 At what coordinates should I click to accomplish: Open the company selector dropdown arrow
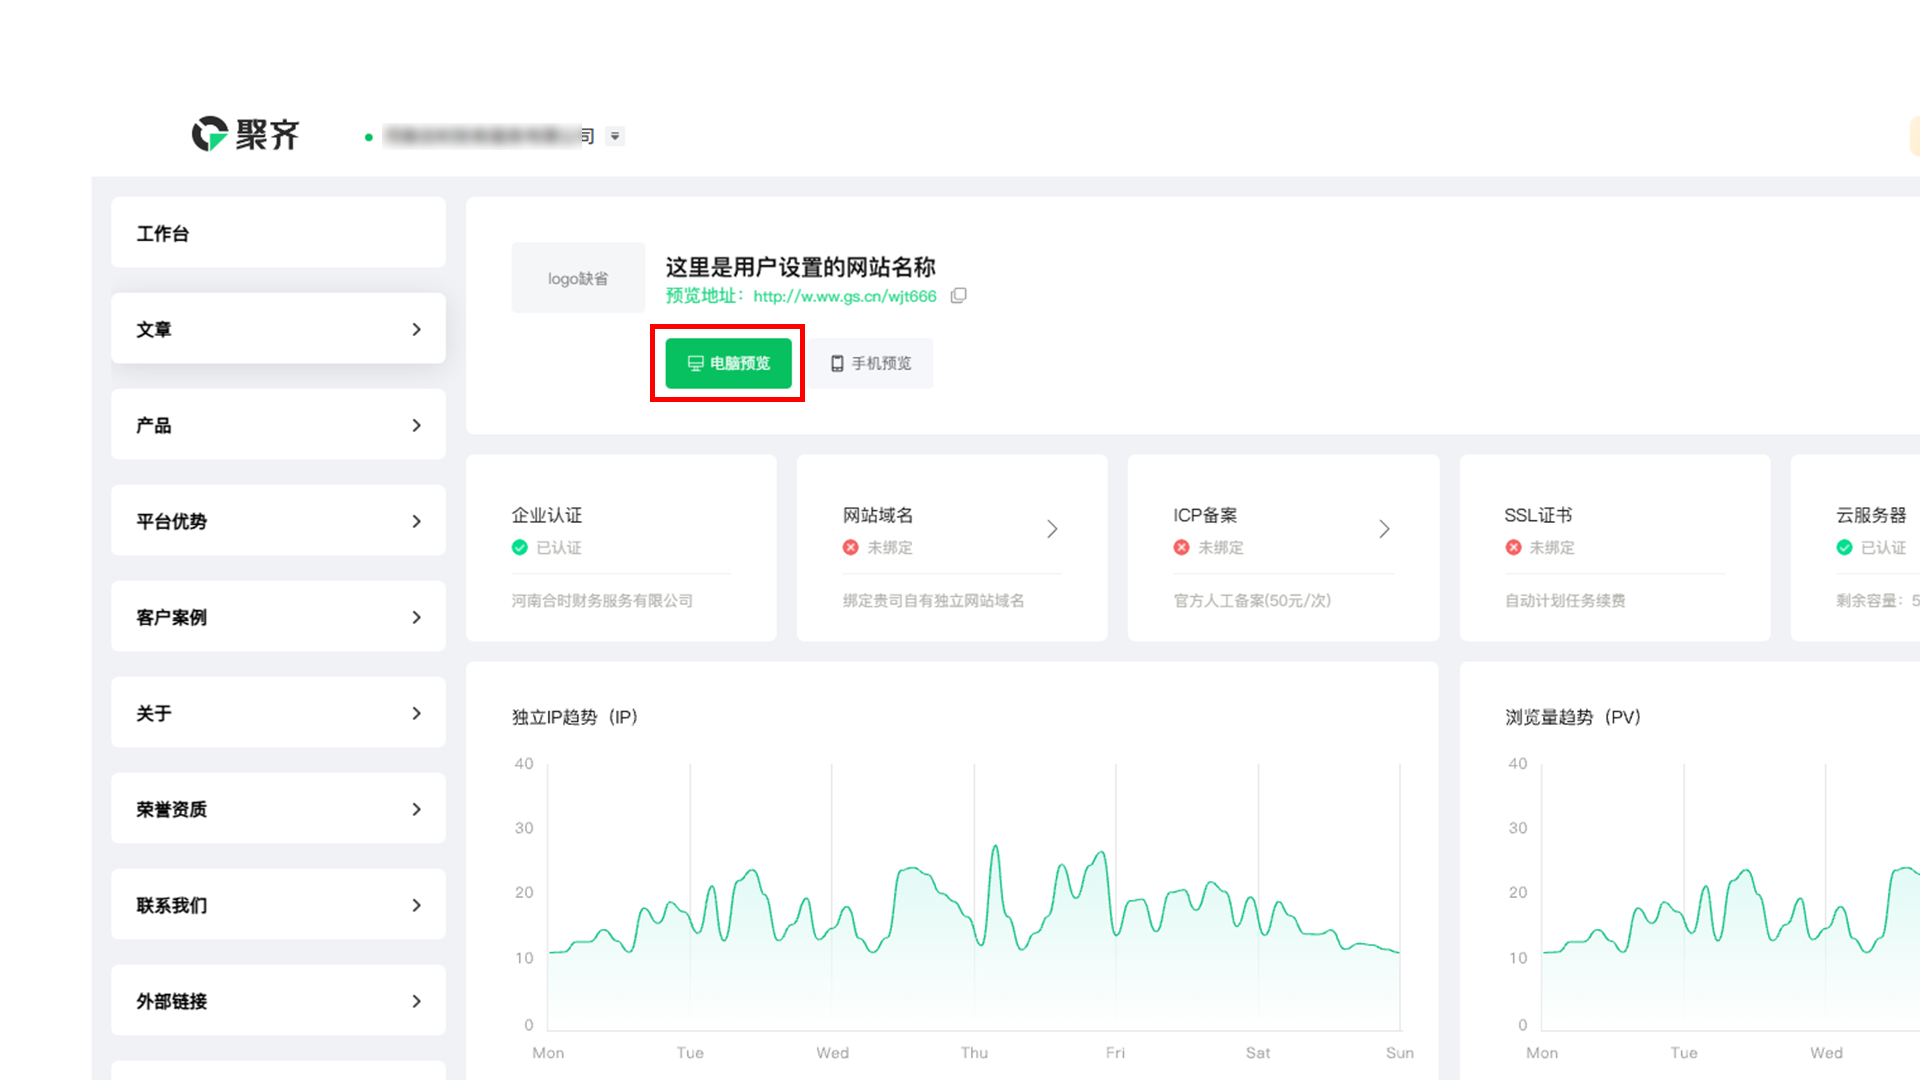coord(615,136)
